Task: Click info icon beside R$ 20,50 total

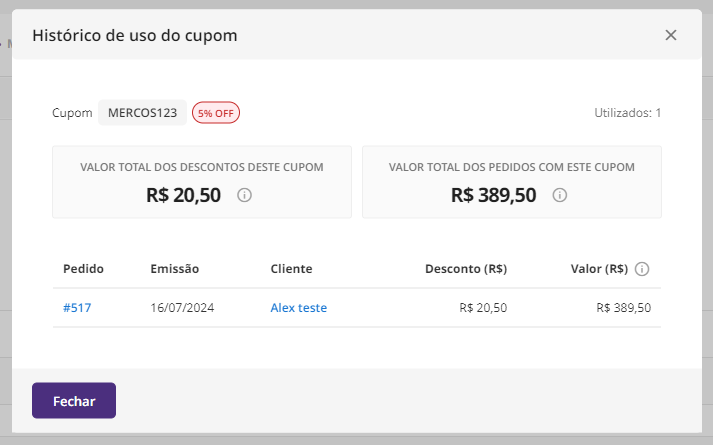Action: pos(244,195)
